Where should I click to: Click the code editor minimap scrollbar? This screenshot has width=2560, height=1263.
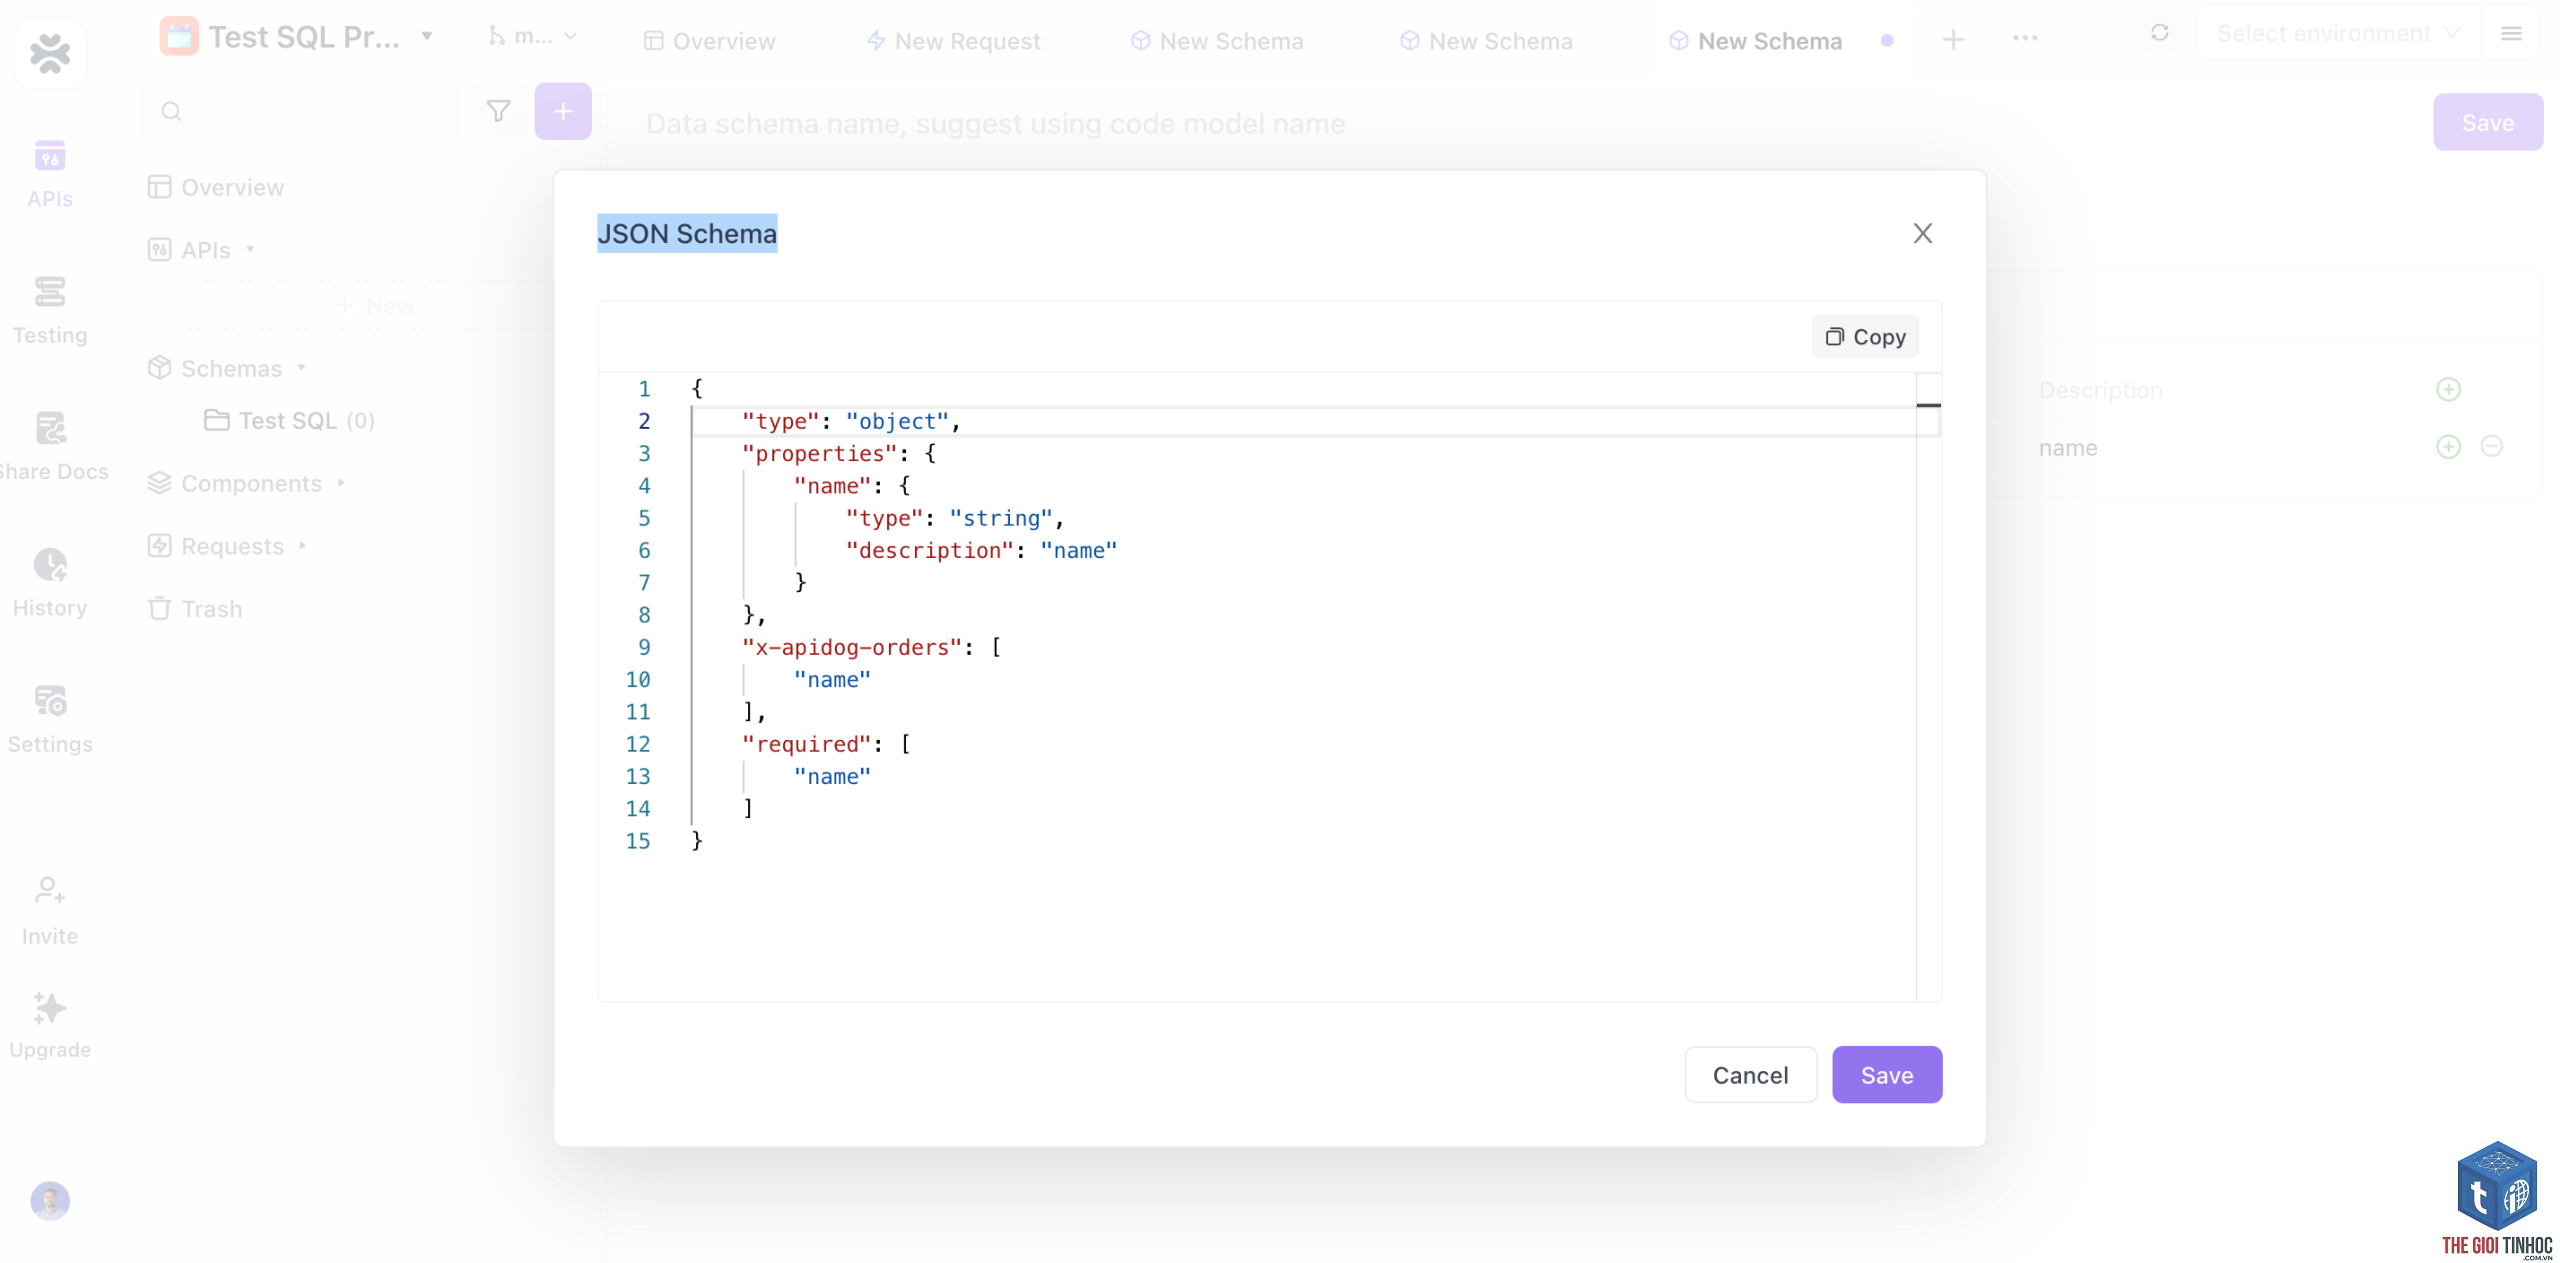point(1928,686)
